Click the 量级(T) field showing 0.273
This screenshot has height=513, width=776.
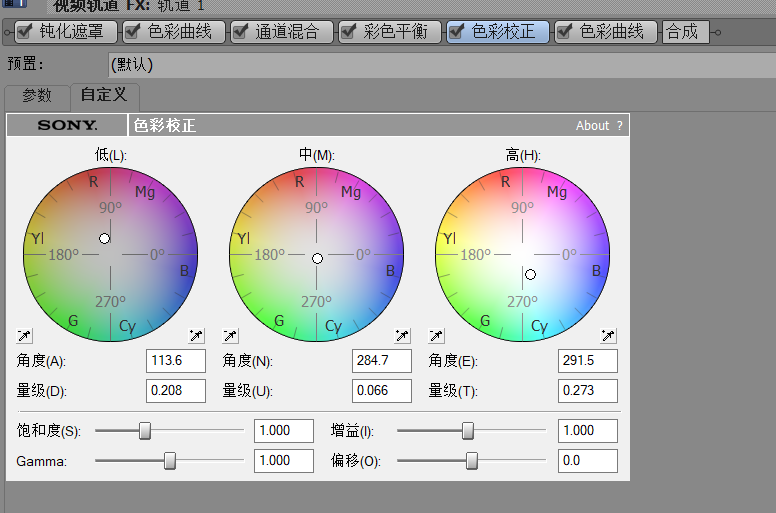coord(587,391)
